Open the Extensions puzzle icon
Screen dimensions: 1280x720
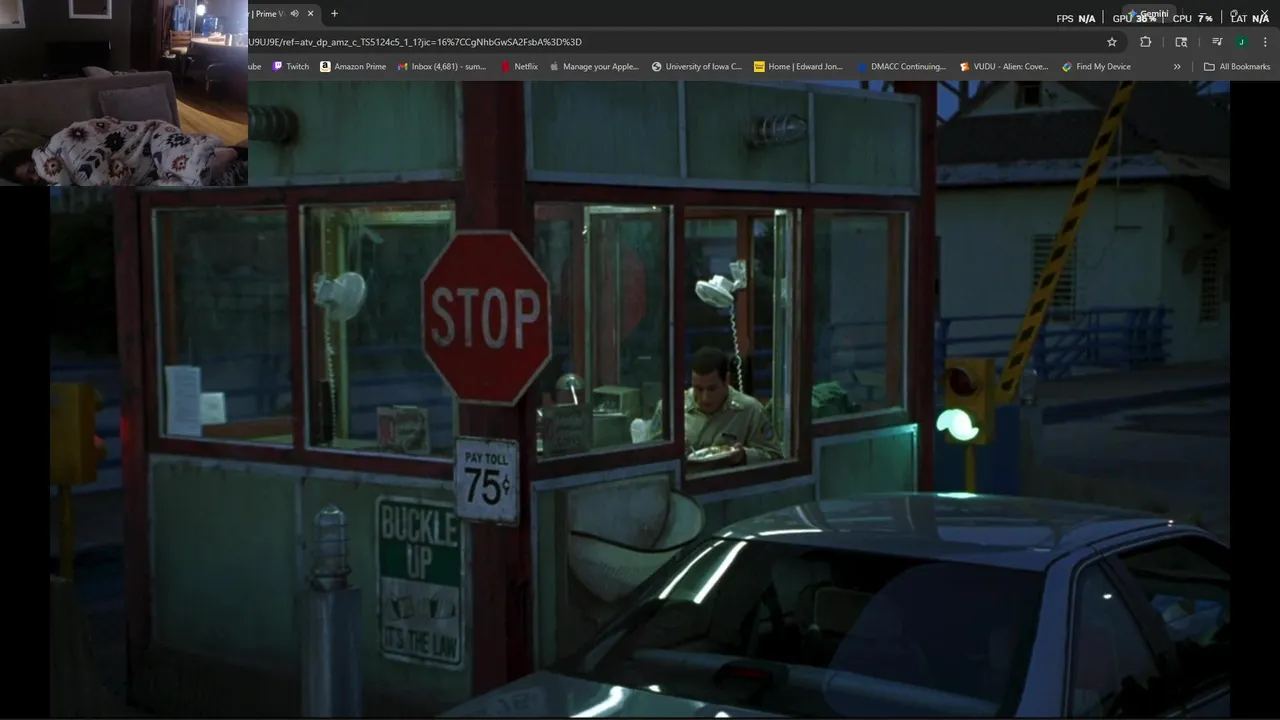[x=1146, y=42]
